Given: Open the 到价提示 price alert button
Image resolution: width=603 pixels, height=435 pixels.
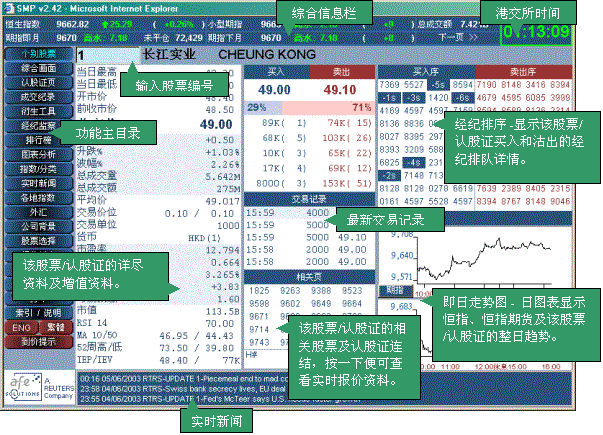Looking at the screenshot, I should [38, 342].
